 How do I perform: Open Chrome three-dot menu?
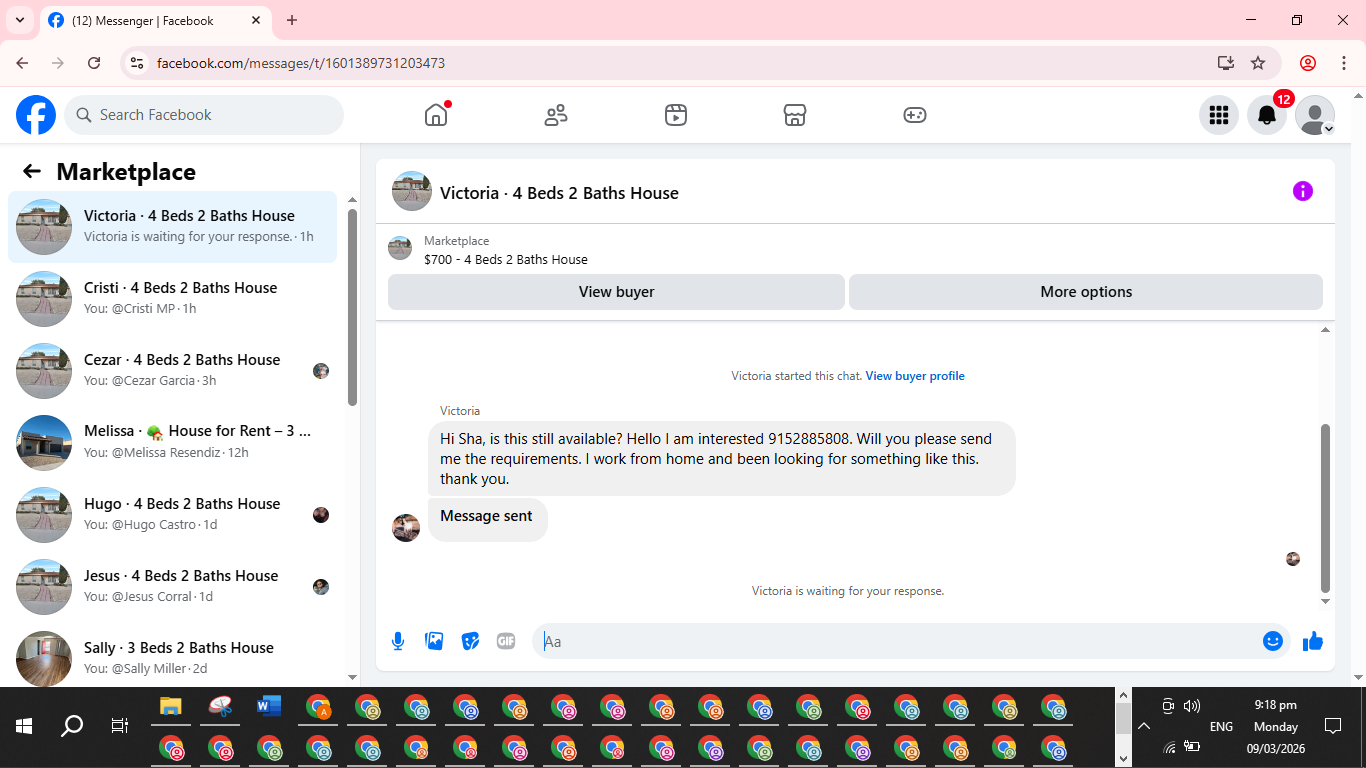(1344, 63)
